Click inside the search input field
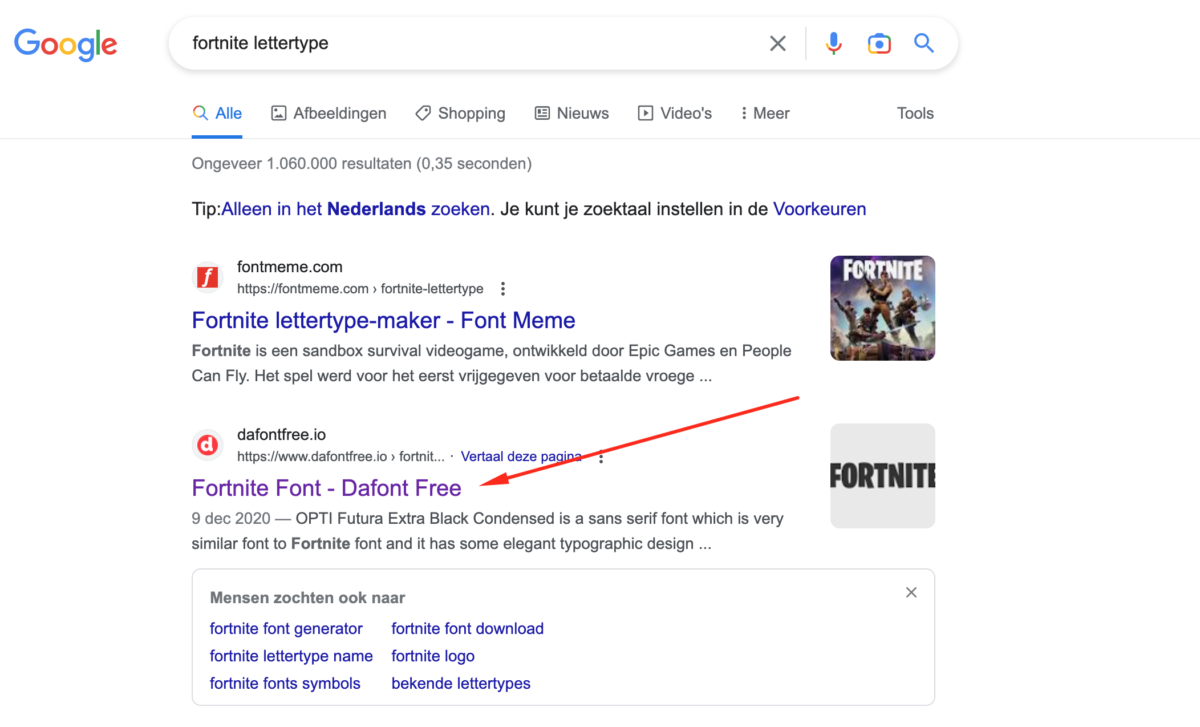 460,44
